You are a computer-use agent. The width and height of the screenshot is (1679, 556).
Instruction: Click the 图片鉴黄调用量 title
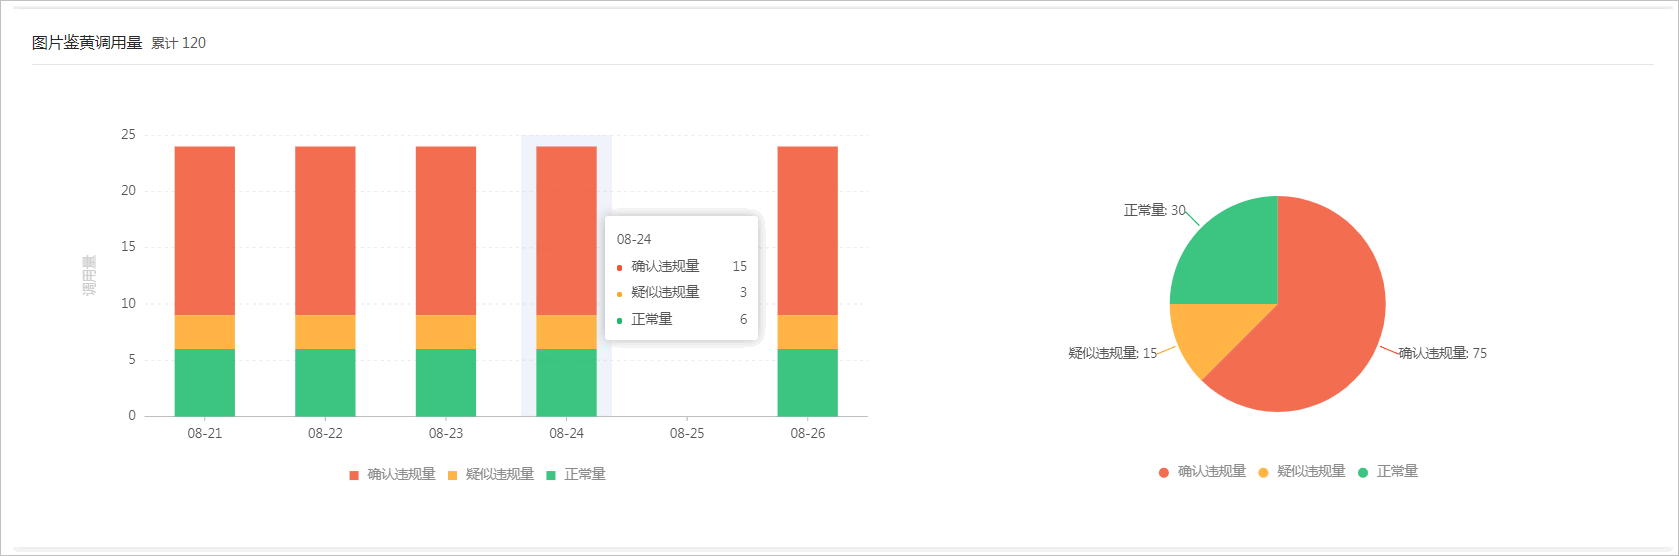click(x=87, y=43)
